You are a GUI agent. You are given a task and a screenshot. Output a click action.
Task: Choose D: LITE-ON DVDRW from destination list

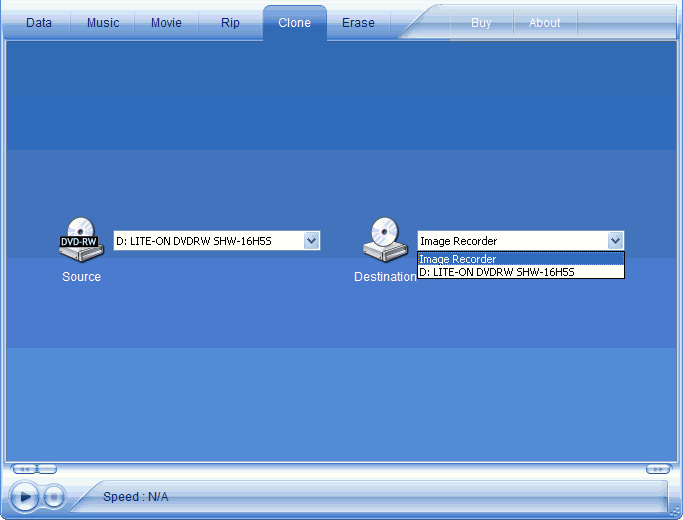point(521,272)
